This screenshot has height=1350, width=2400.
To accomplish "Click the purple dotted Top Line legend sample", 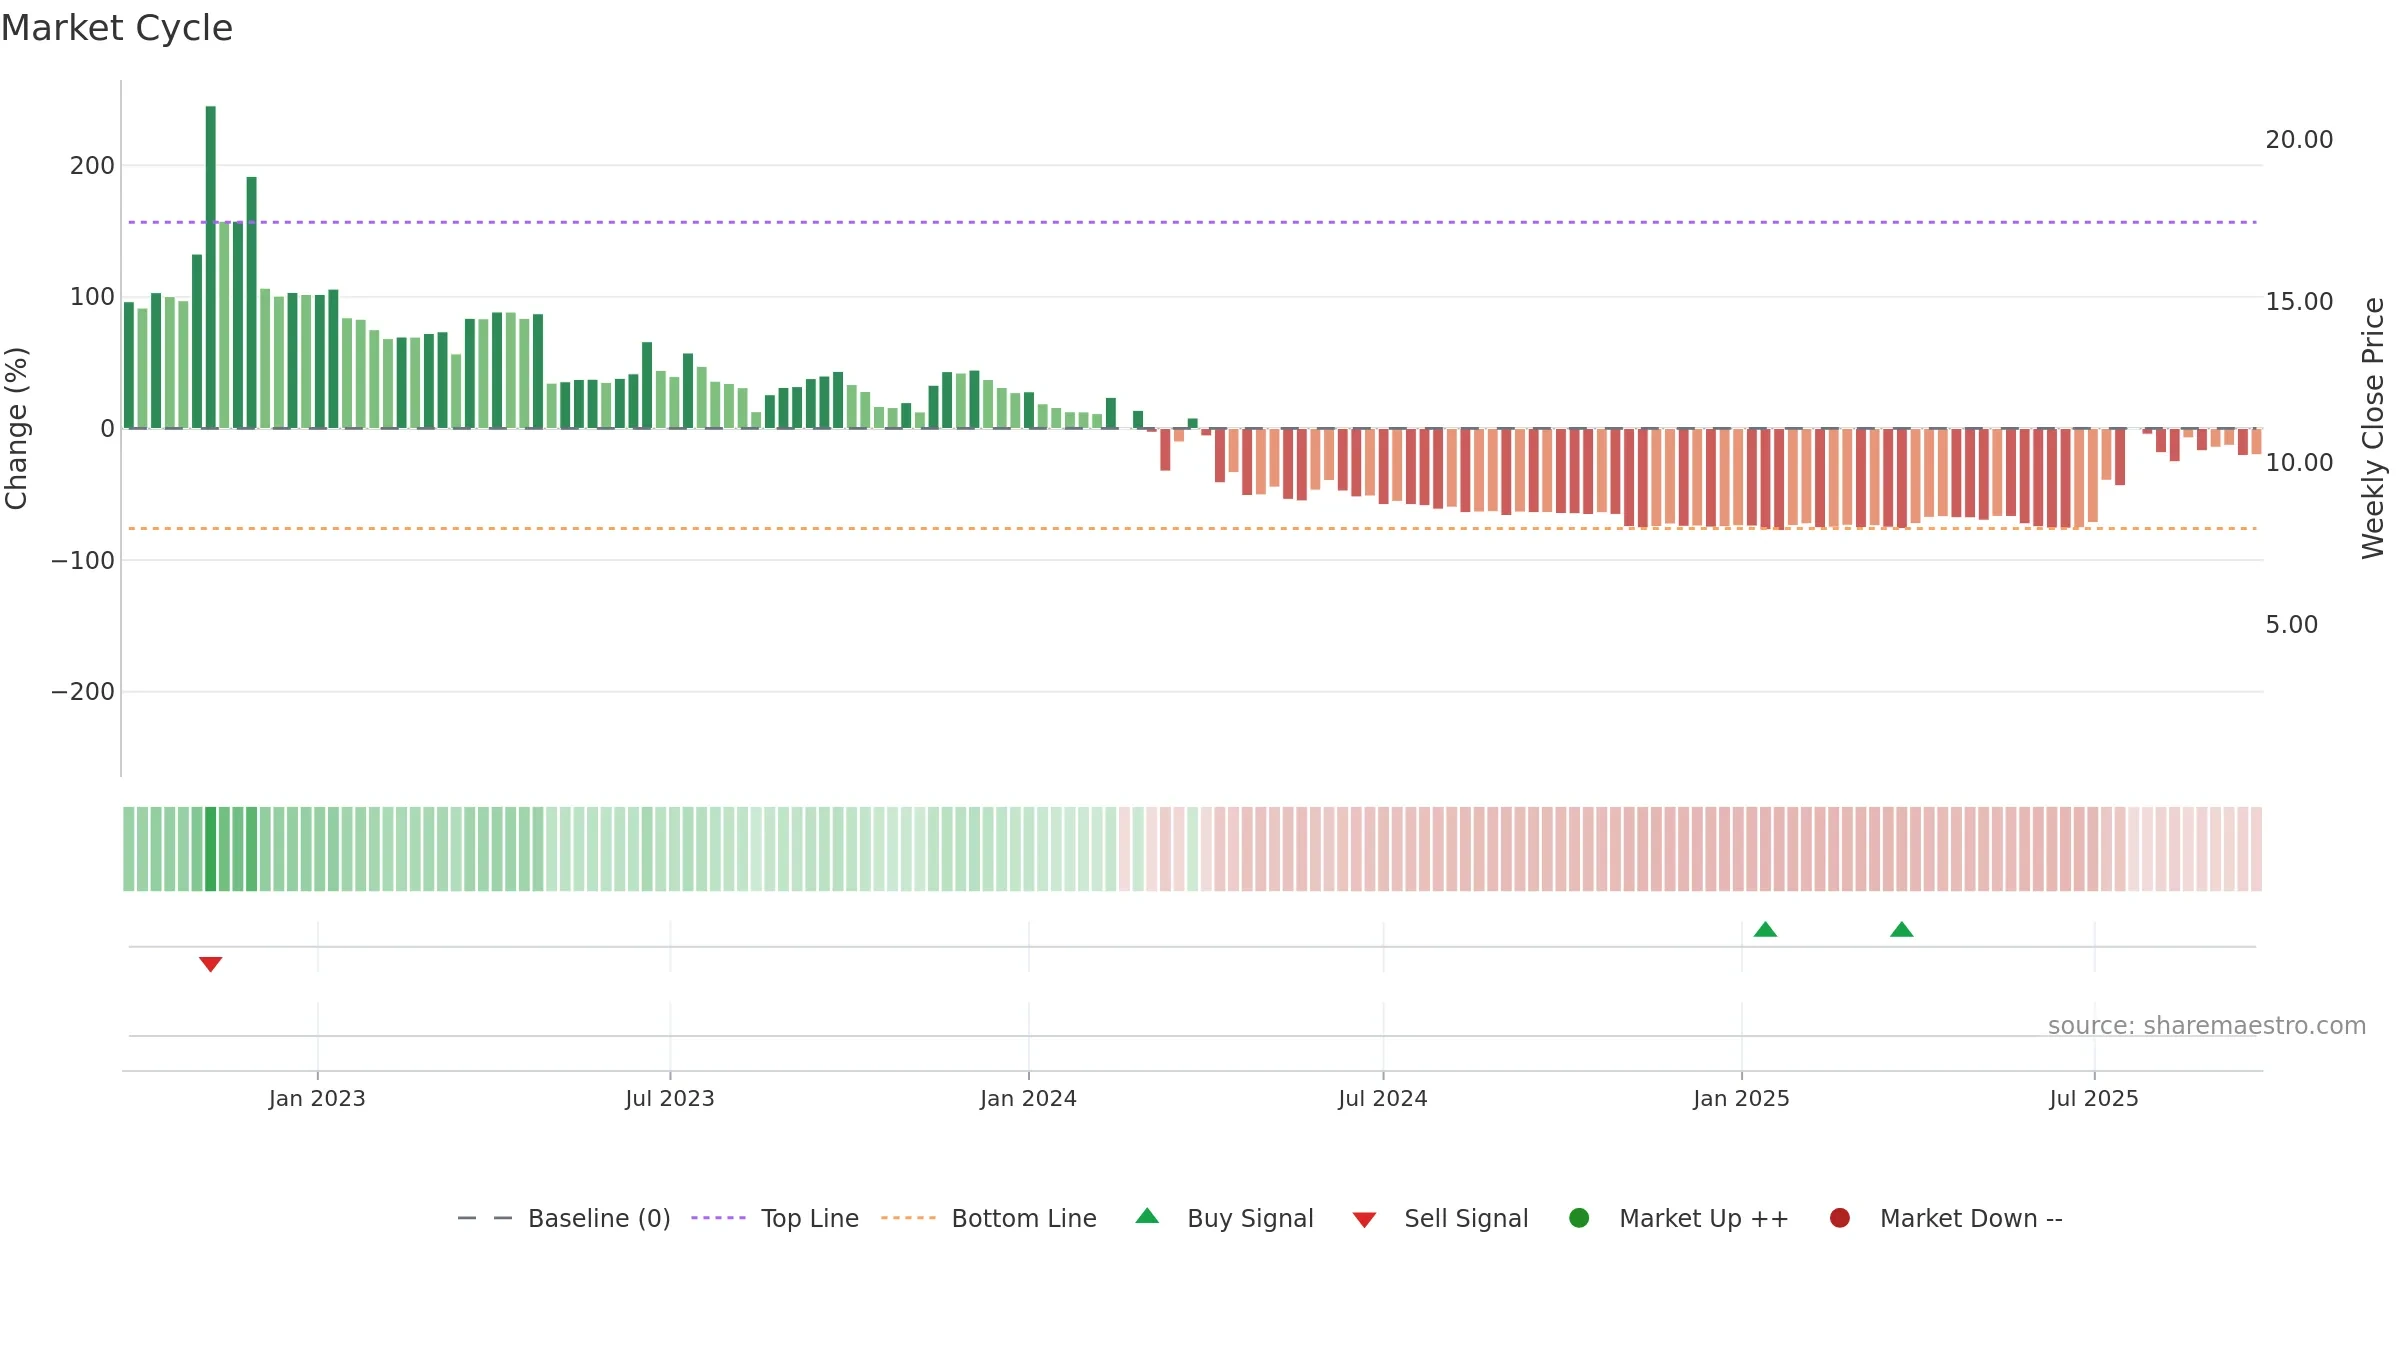I will 718,1218.
